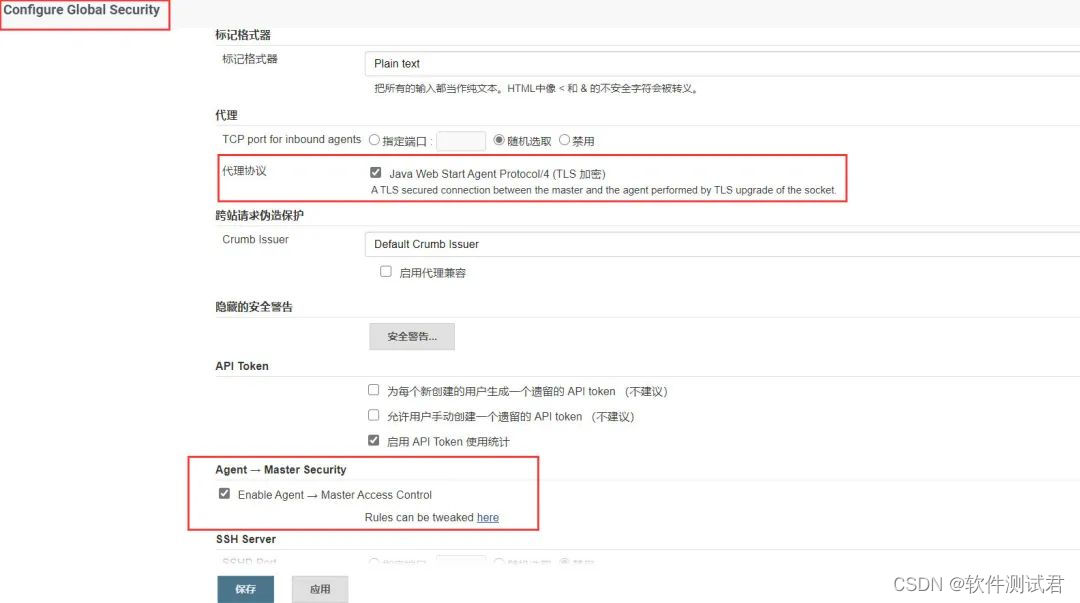Click the fixed TCP port number field
Image resolution: width=1080 pixels, height=603 pixels.
pyautogui.click(x=461, y=141)
